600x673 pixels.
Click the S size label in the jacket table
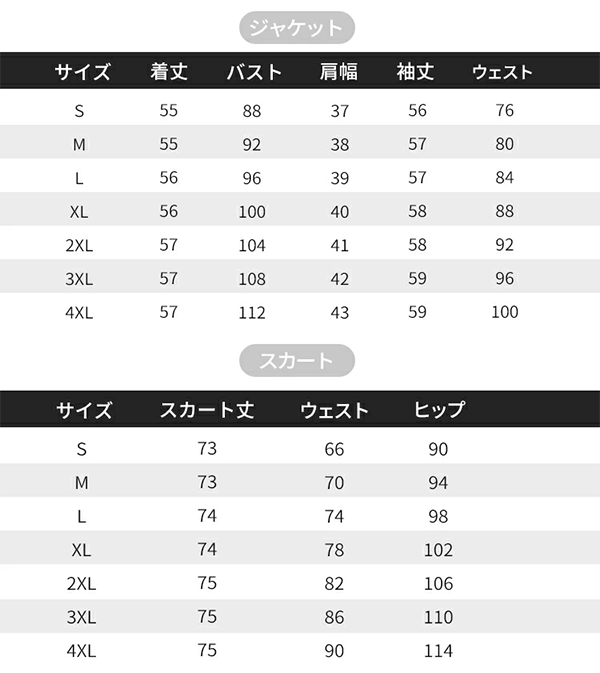tap(80, 111)
